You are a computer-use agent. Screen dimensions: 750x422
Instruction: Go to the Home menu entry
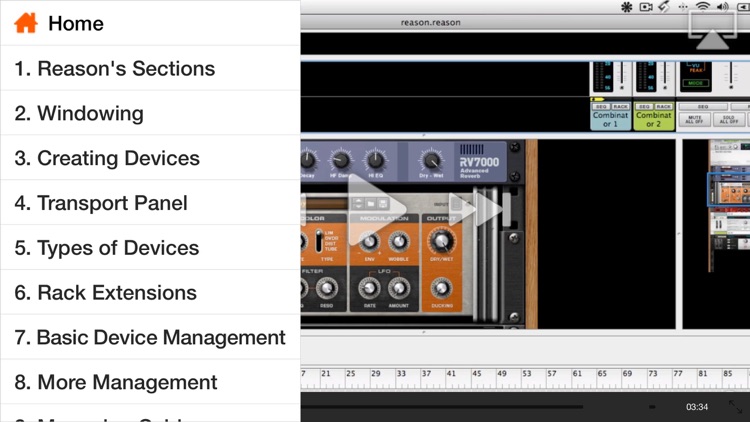pyautogui.click(x=150, y=23)
